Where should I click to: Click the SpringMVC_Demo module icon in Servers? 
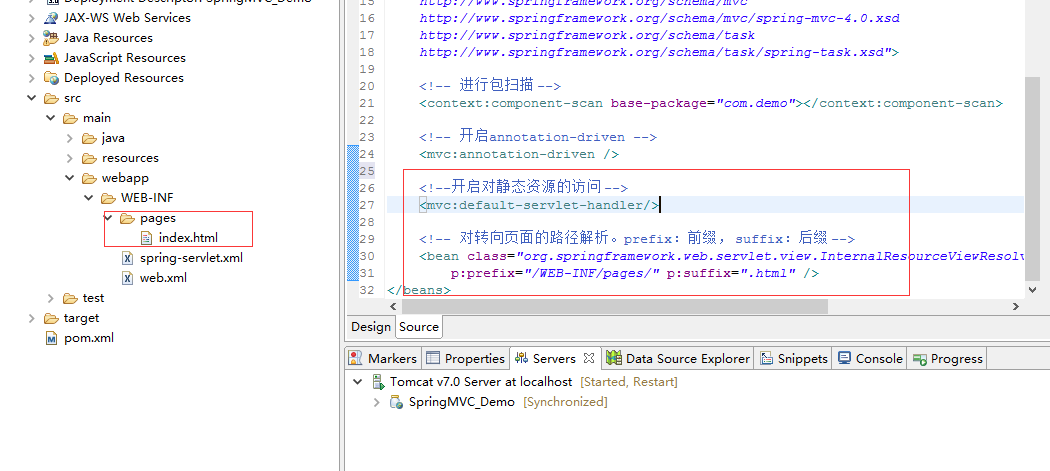[397, 402]
